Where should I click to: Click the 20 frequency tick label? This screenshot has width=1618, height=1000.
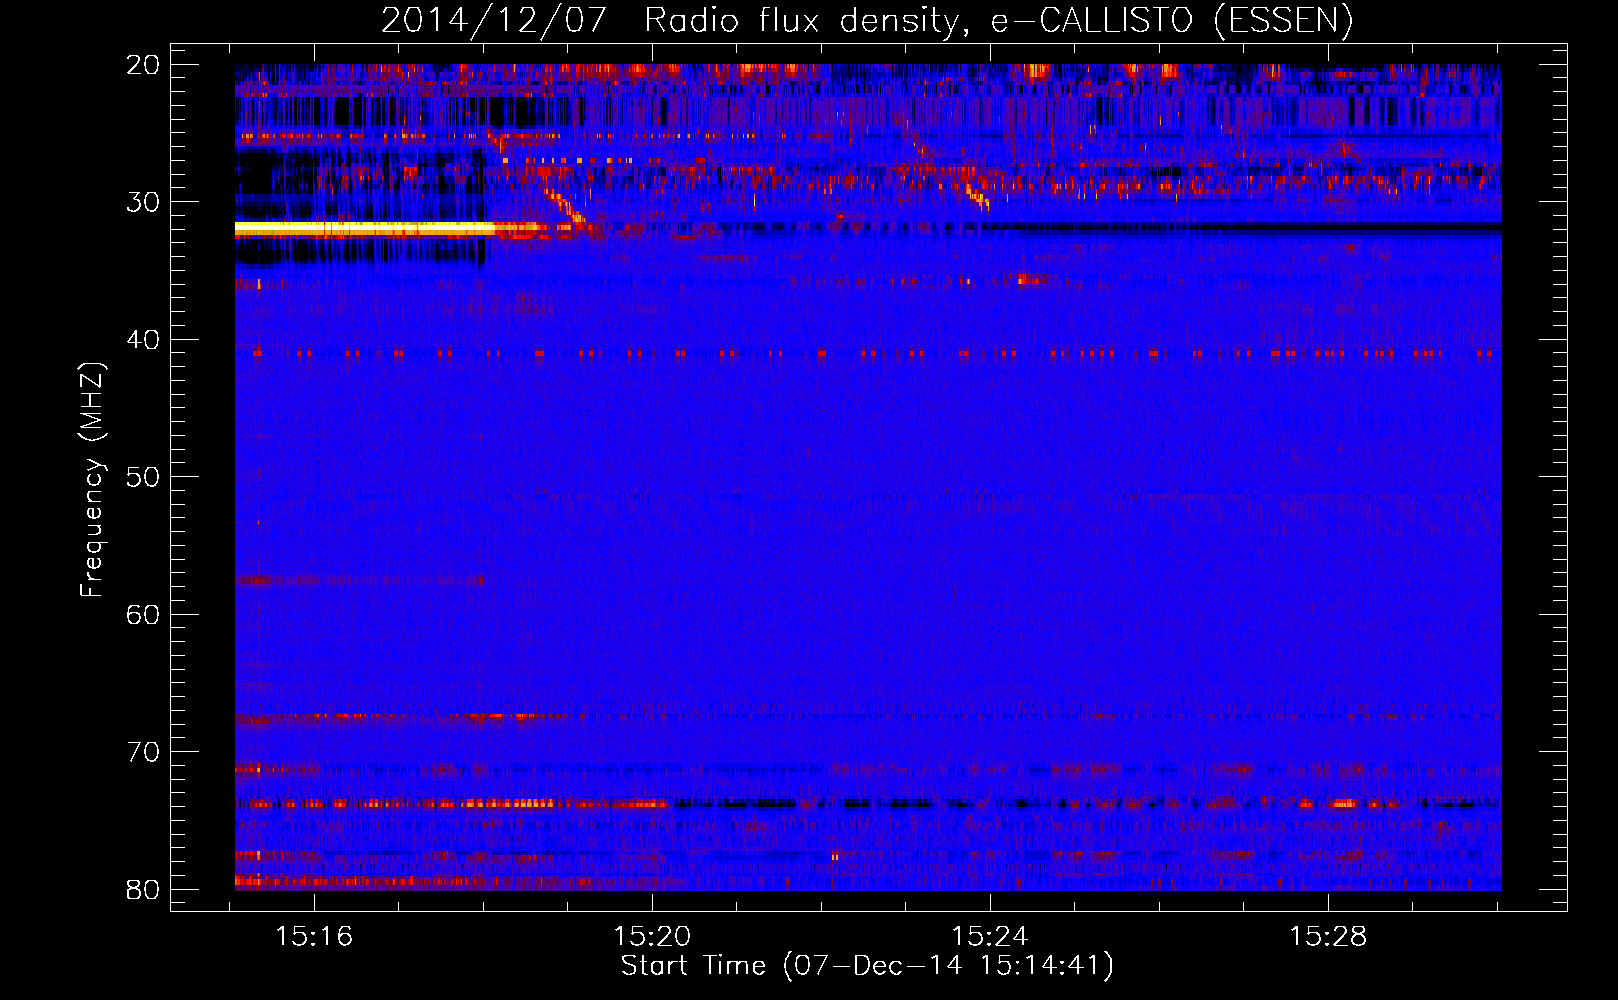144,65
